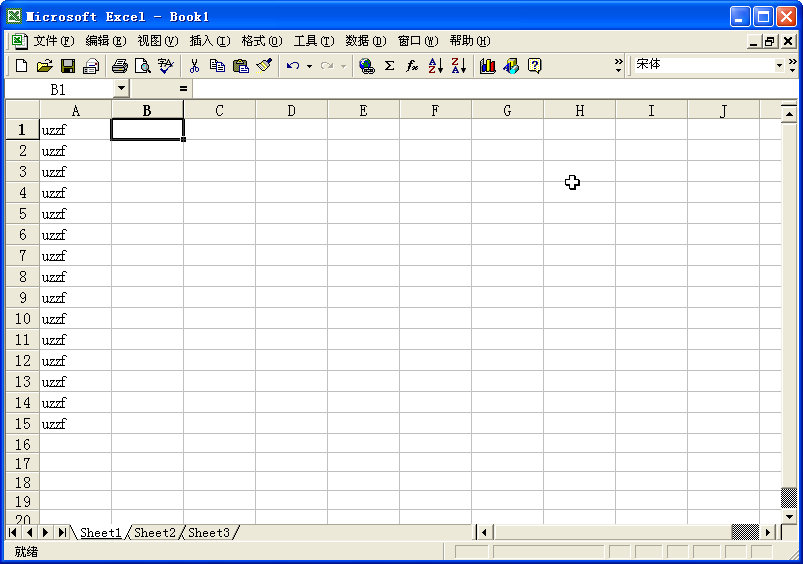Screen dimensions: 803x564
Task: Select the Sheet1 tab
Action: click(x=100, y=533)
